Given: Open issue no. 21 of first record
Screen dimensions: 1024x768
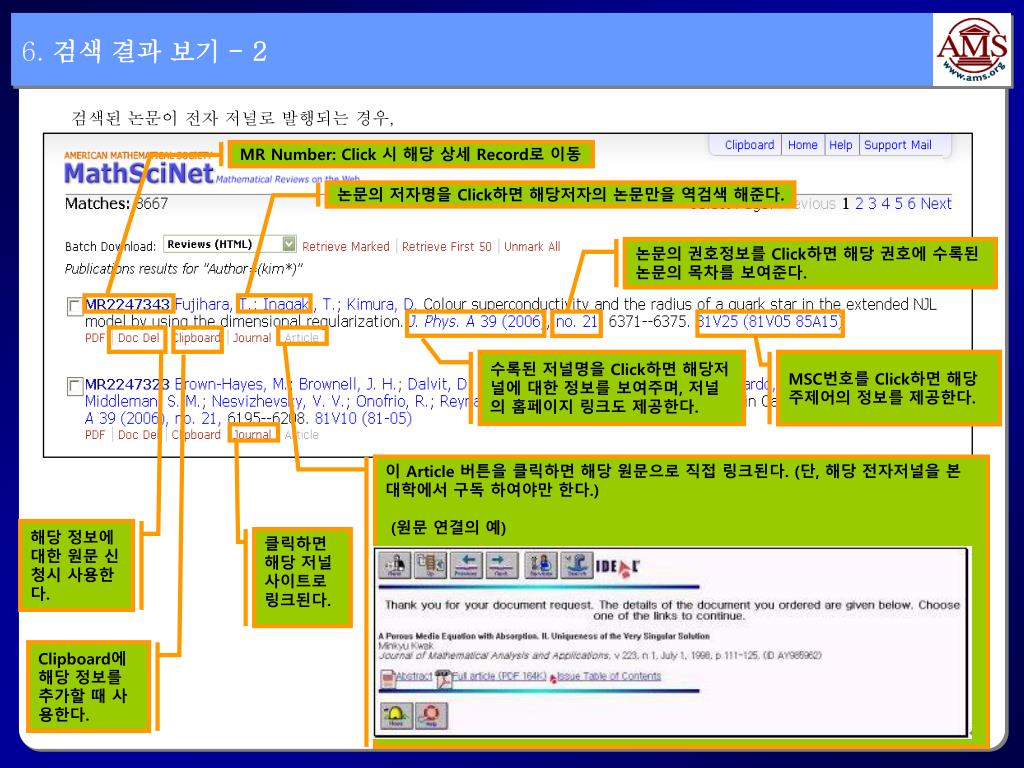Looking at the screenshot, I should click(577, 321).
